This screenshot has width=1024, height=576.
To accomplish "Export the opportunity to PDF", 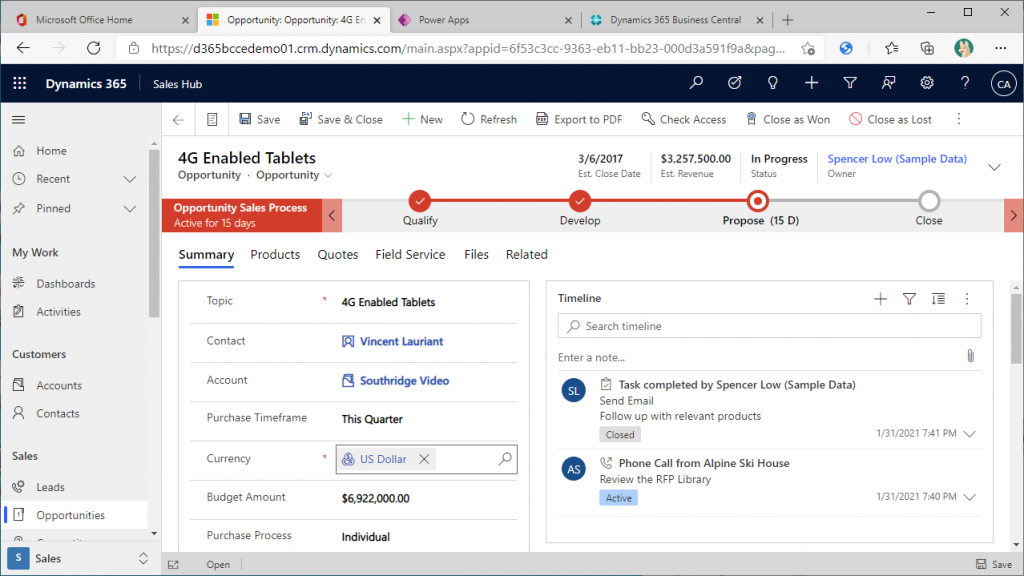I will 579,120.
